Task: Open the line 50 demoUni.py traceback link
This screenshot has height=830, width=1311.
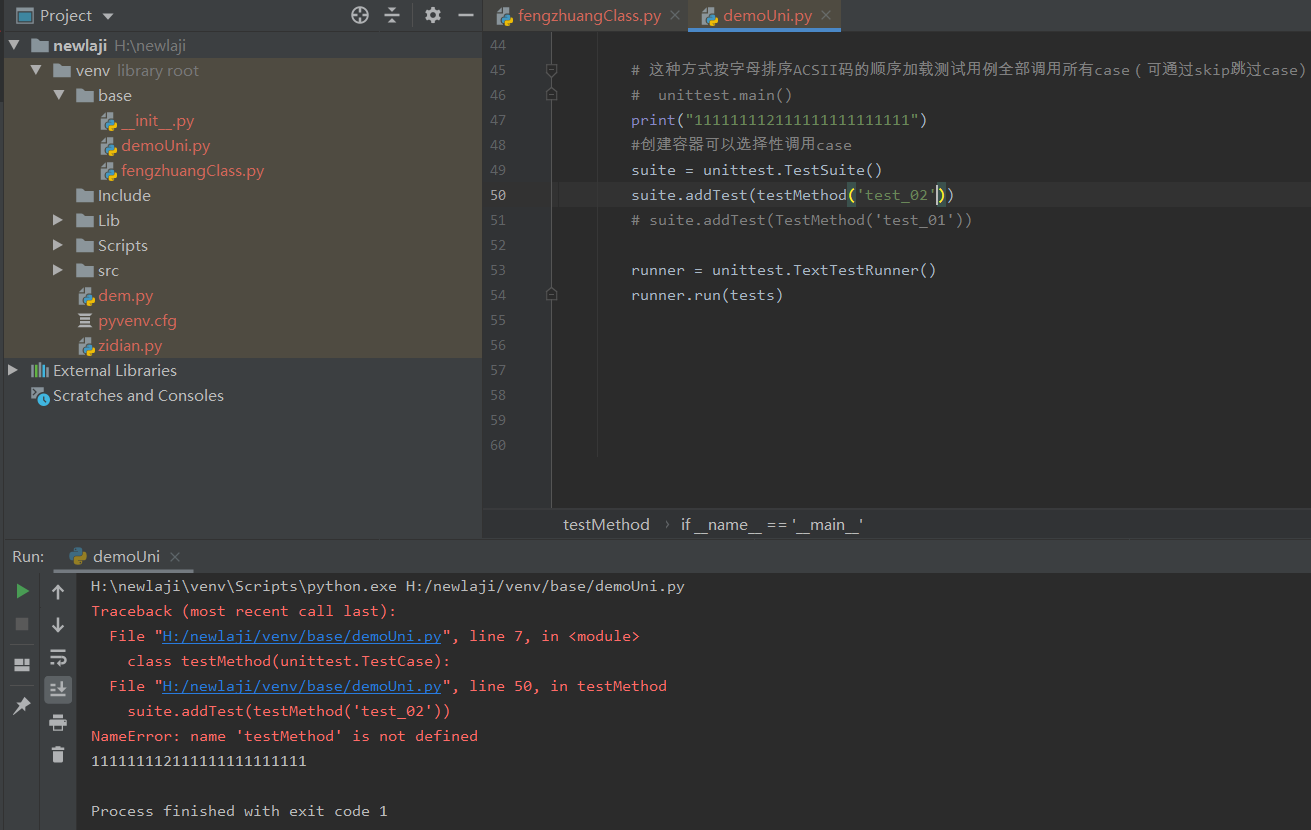Action: coord(302,686)
